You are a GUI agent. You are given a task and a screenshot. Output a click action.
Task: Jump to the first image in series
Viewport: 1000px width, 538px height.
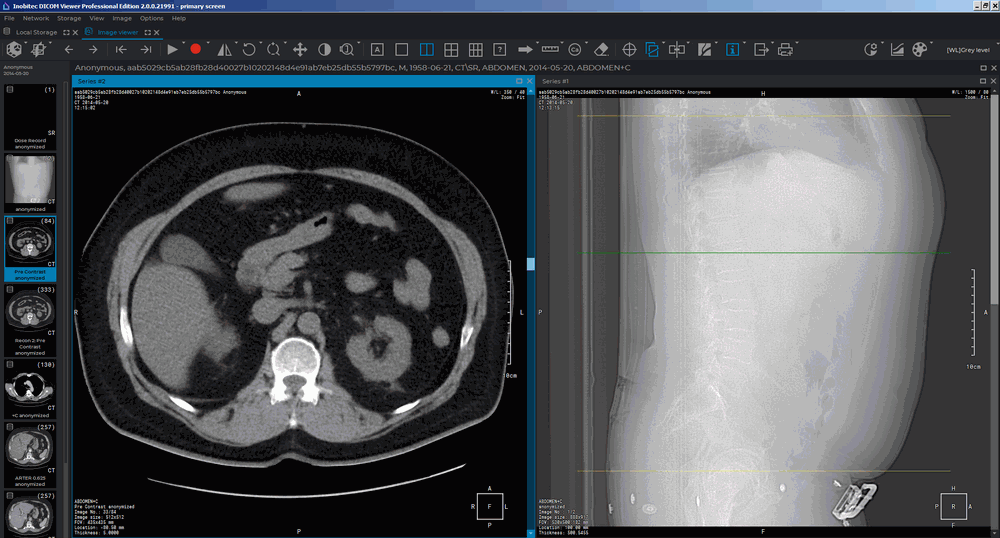pos(121,49)
